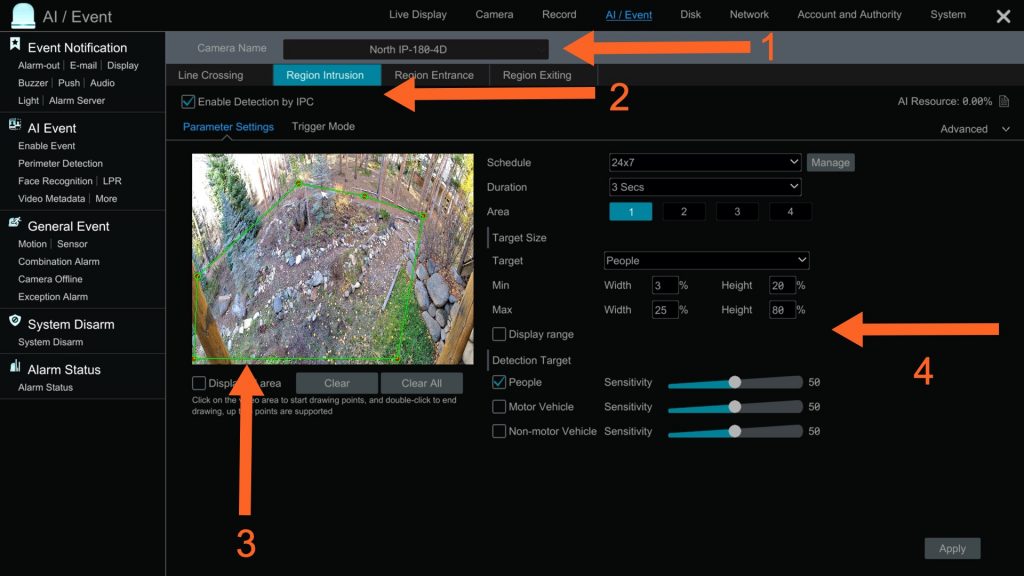Switch to the Line Crossing tab

pyautogui.click(x=210, y=75)
